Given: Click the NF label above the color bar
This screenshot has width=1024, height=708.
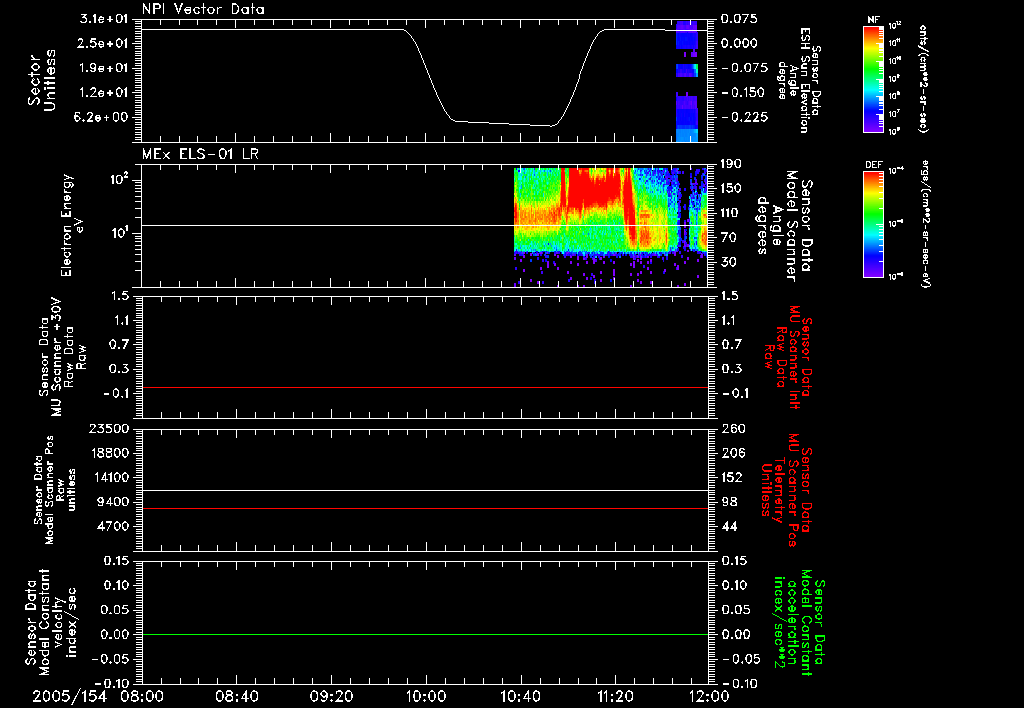Looking at the screenshot, I should [x=873, y=20].
